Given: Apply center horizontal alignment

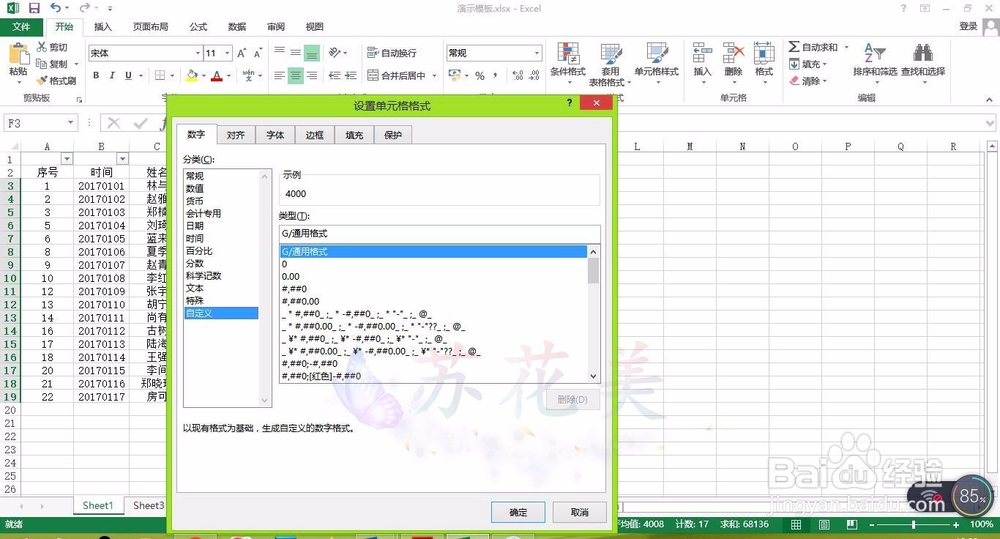Looking at the screenshot, I should pos(295,75).
